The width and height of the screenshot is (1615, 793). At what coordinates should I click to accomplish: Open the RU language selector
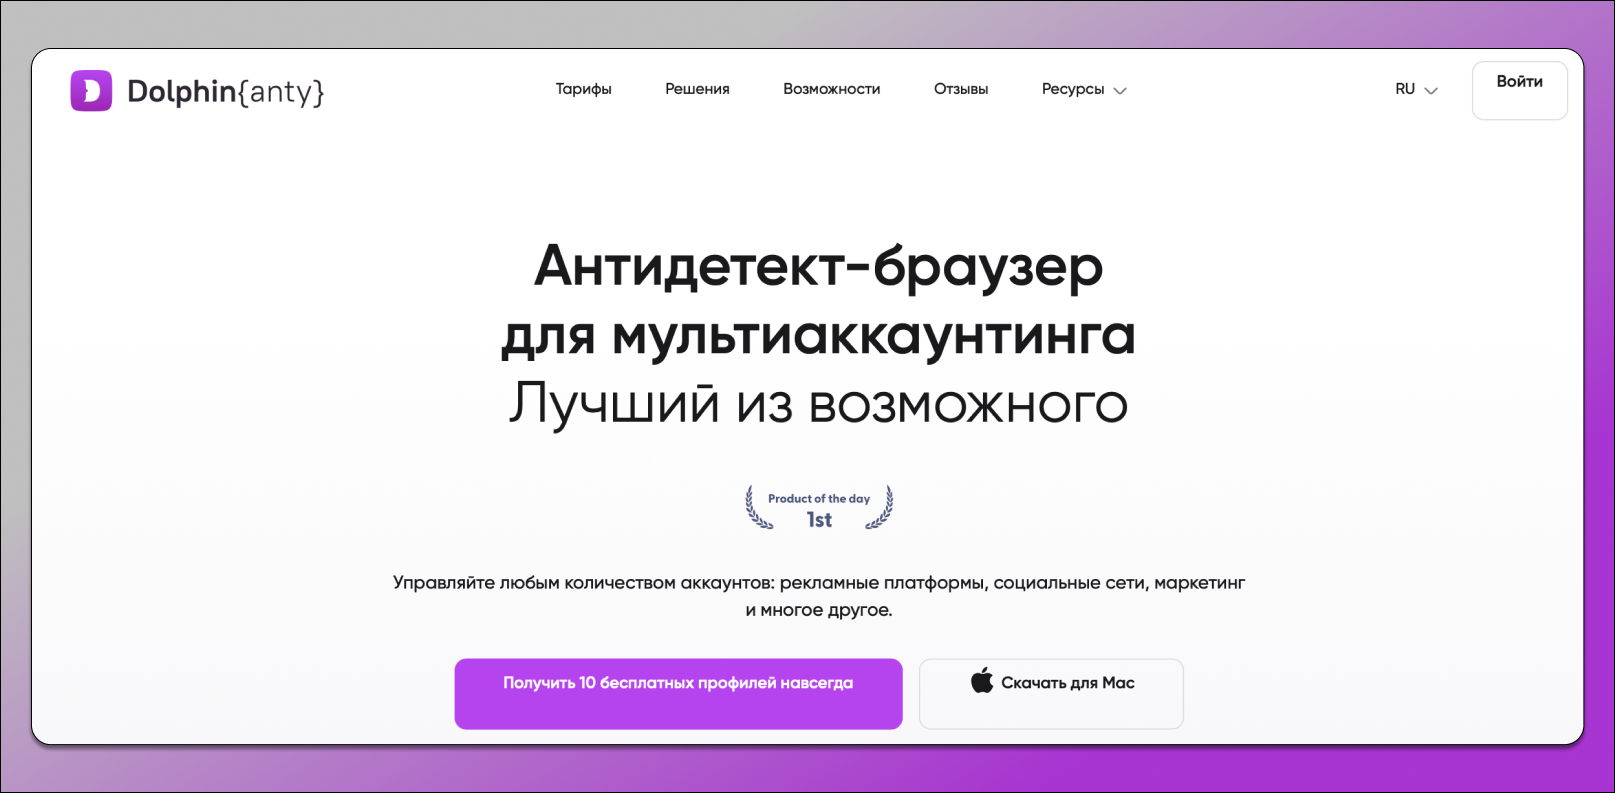point(1405,89)
